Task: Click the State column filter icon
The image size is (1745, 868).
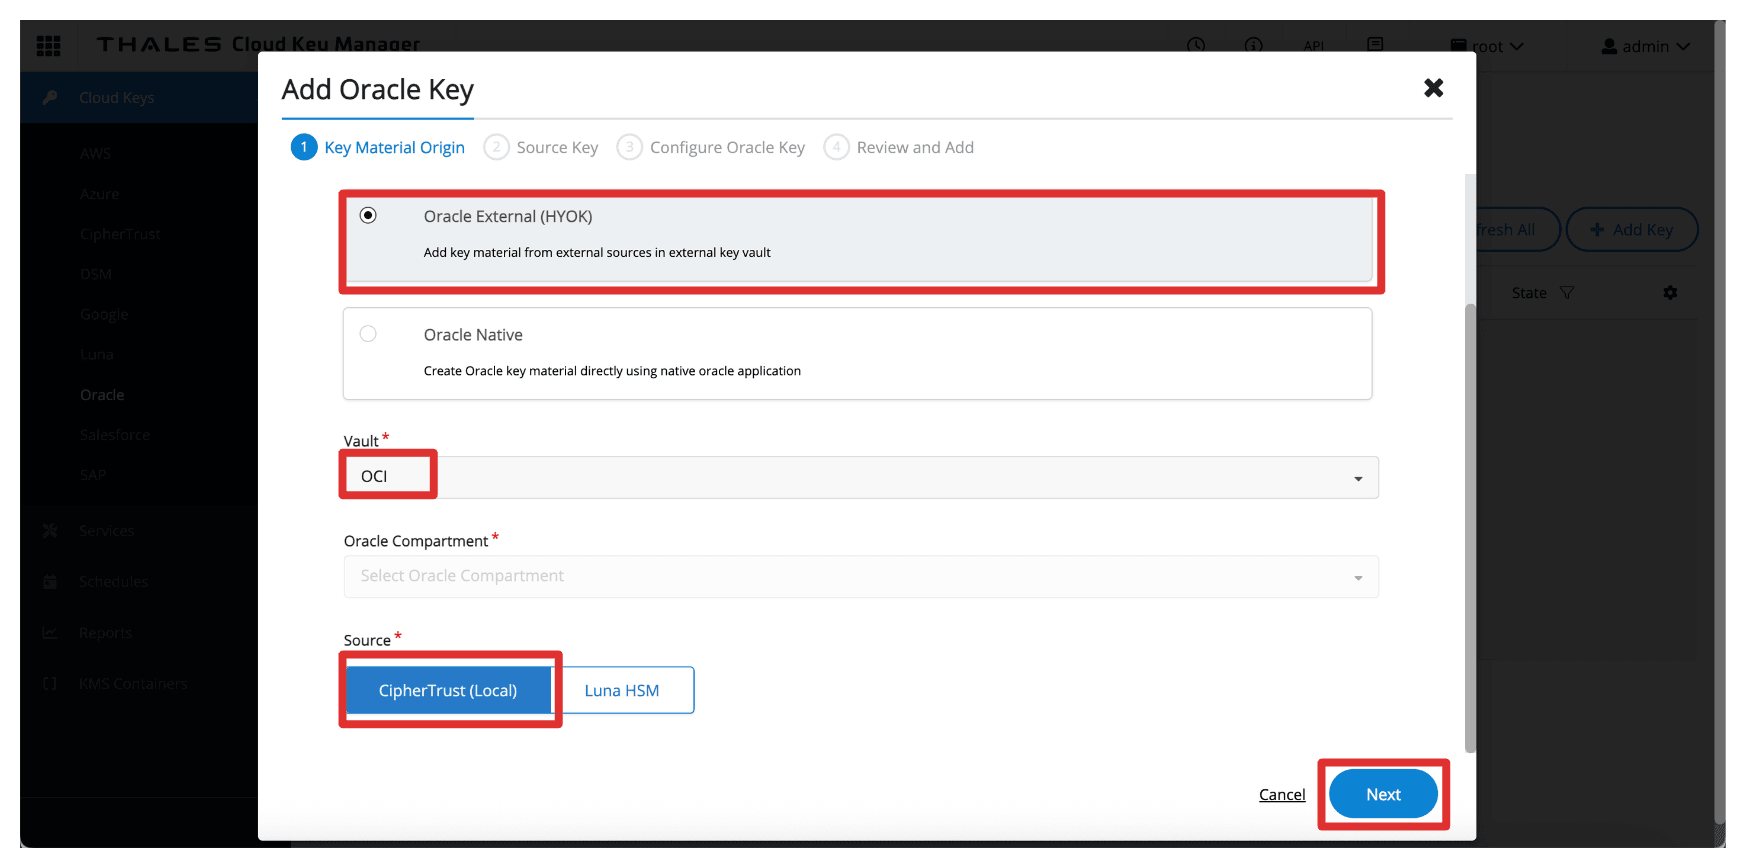Action: 1567,293
